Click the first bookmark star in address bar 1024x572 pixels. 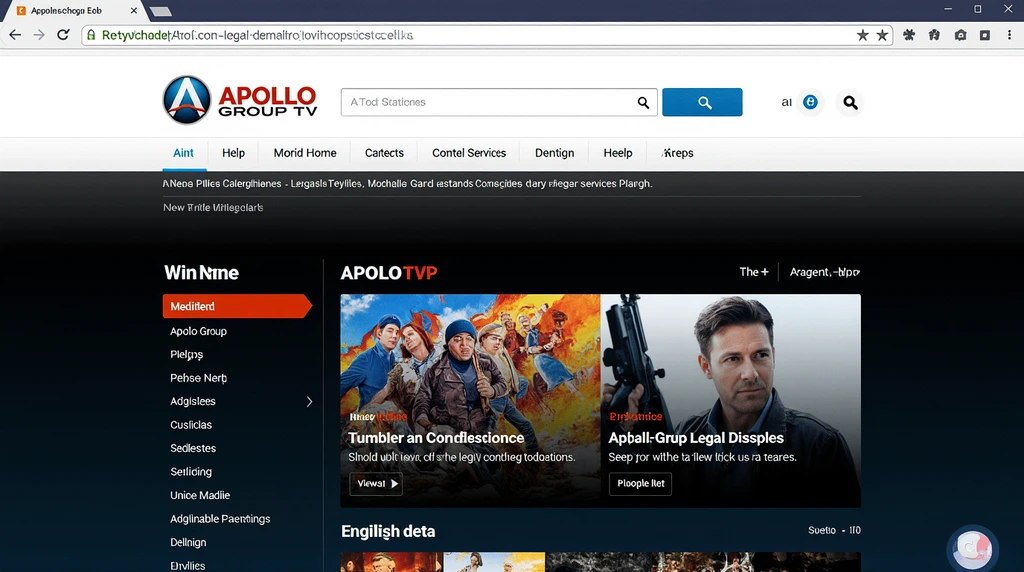coord(863,35)
